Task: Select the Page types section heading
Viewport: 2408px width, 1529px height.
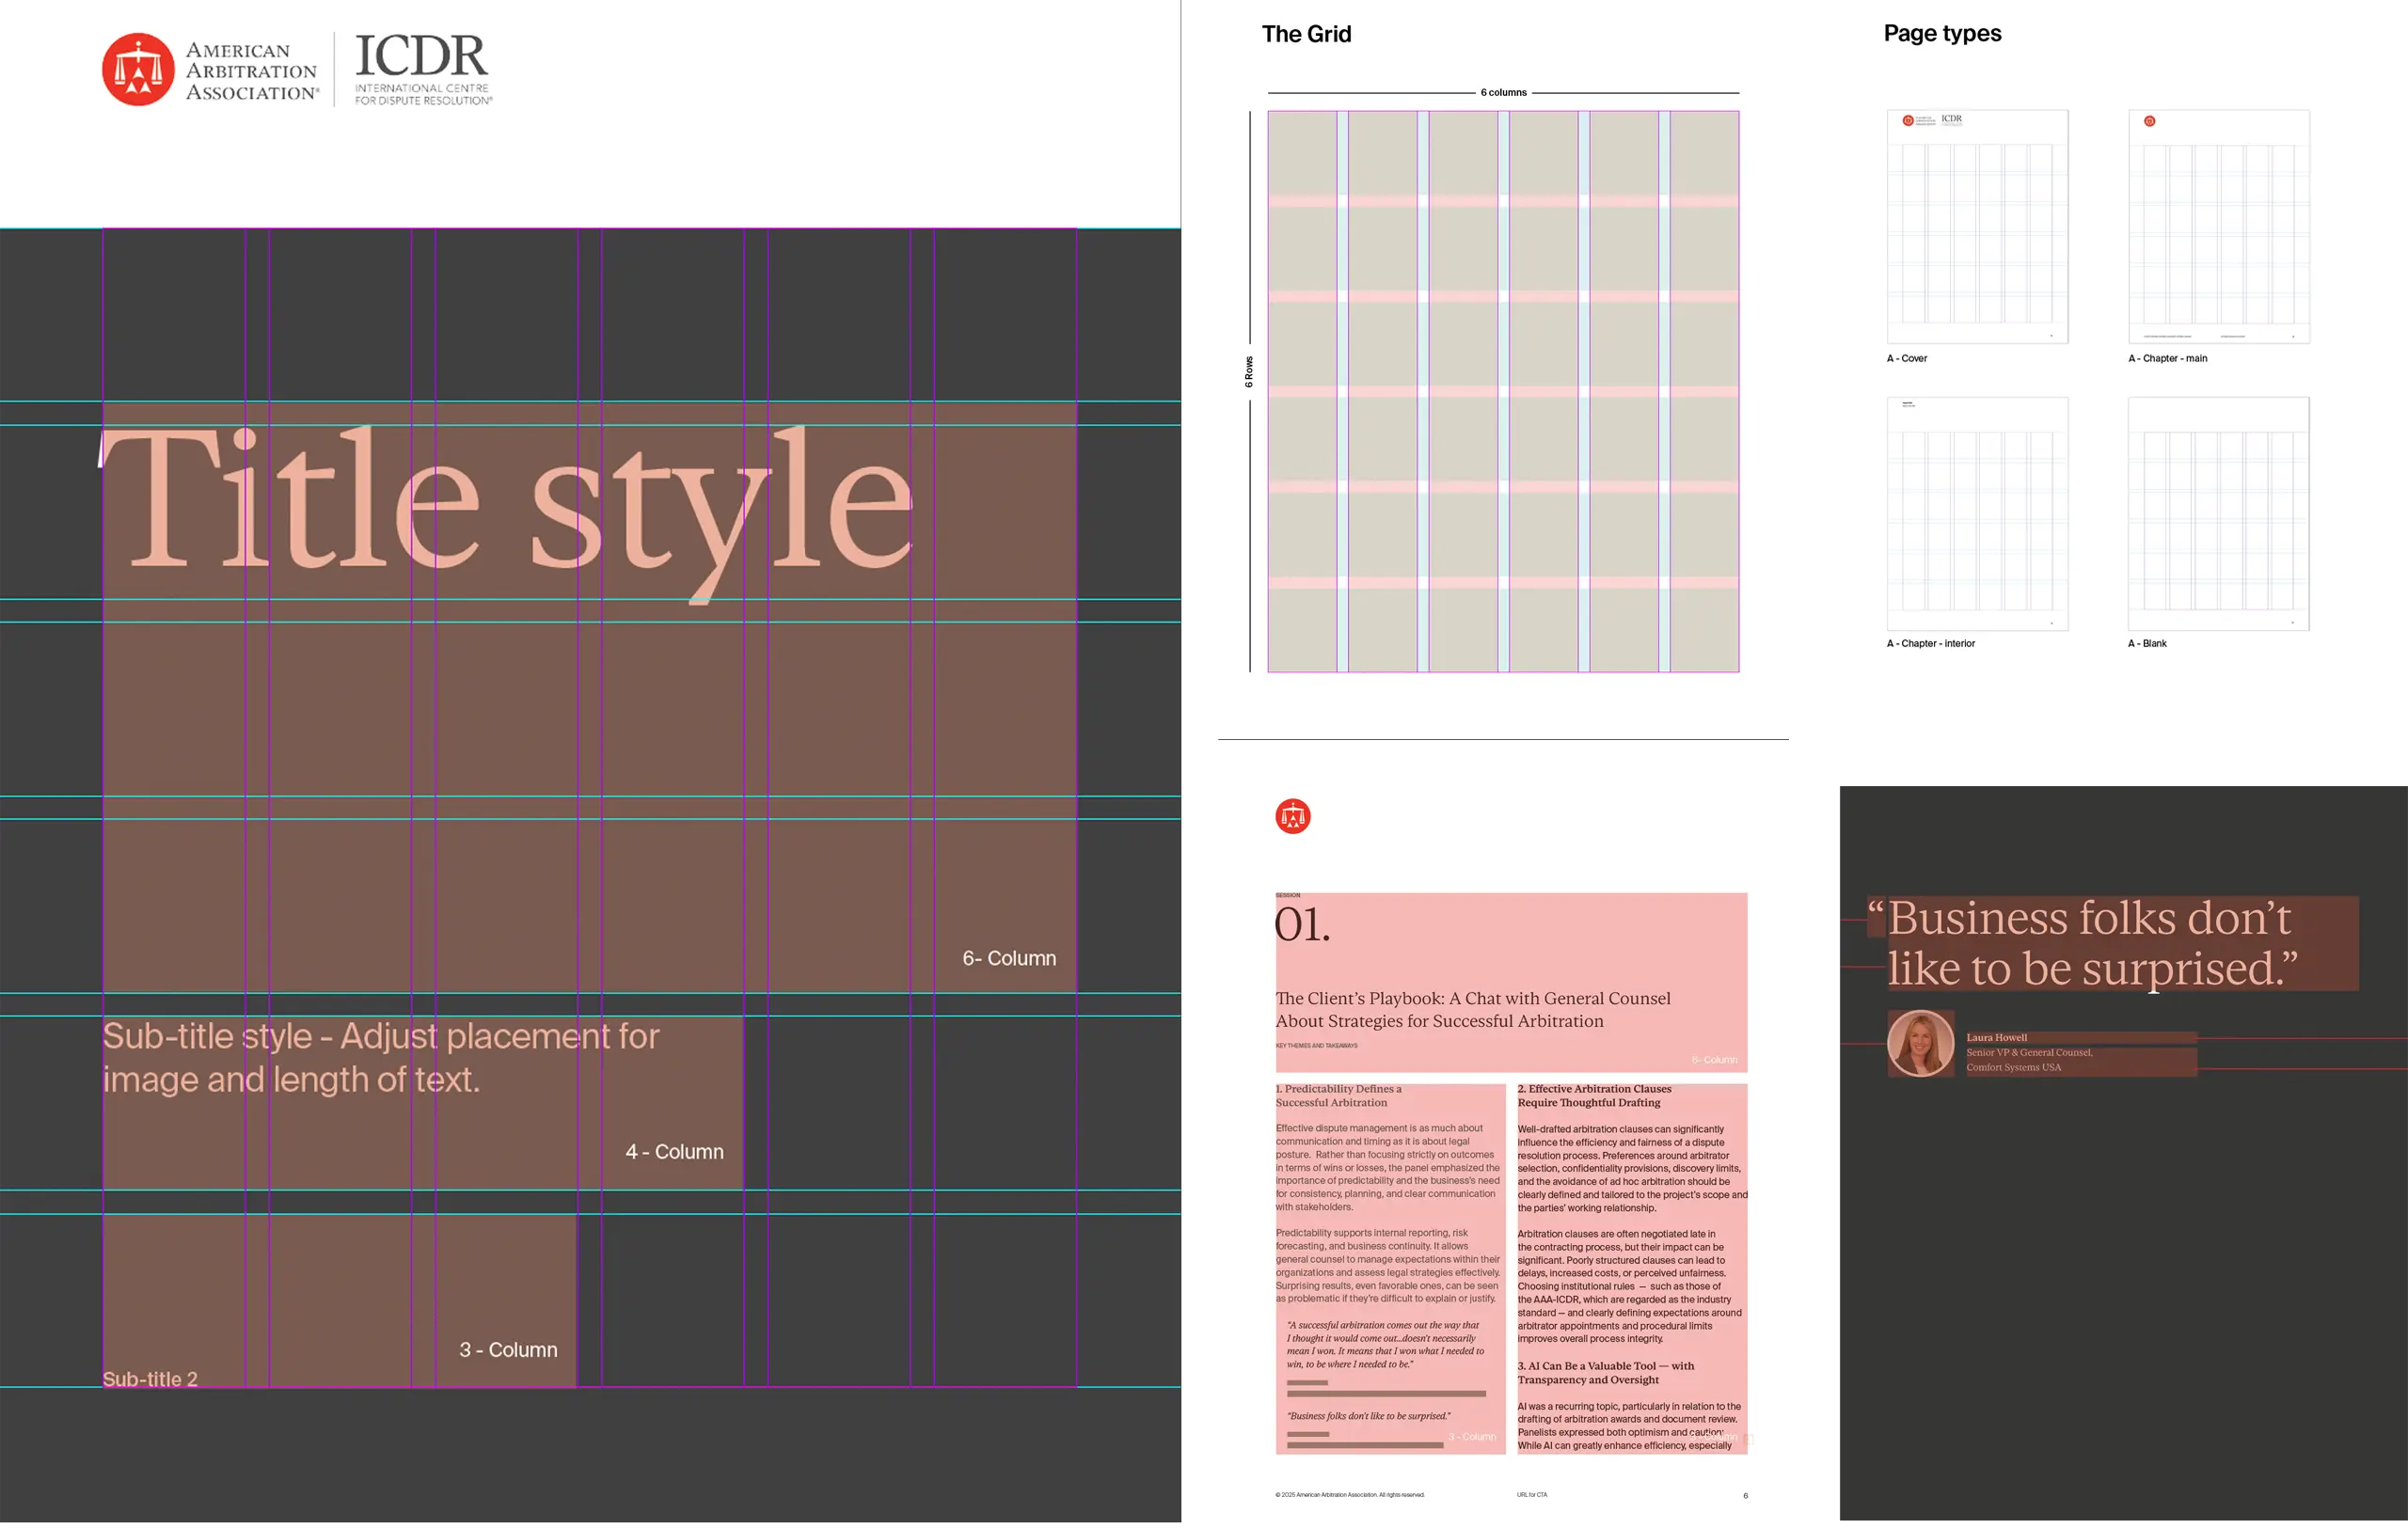Action: [1941, 33]
